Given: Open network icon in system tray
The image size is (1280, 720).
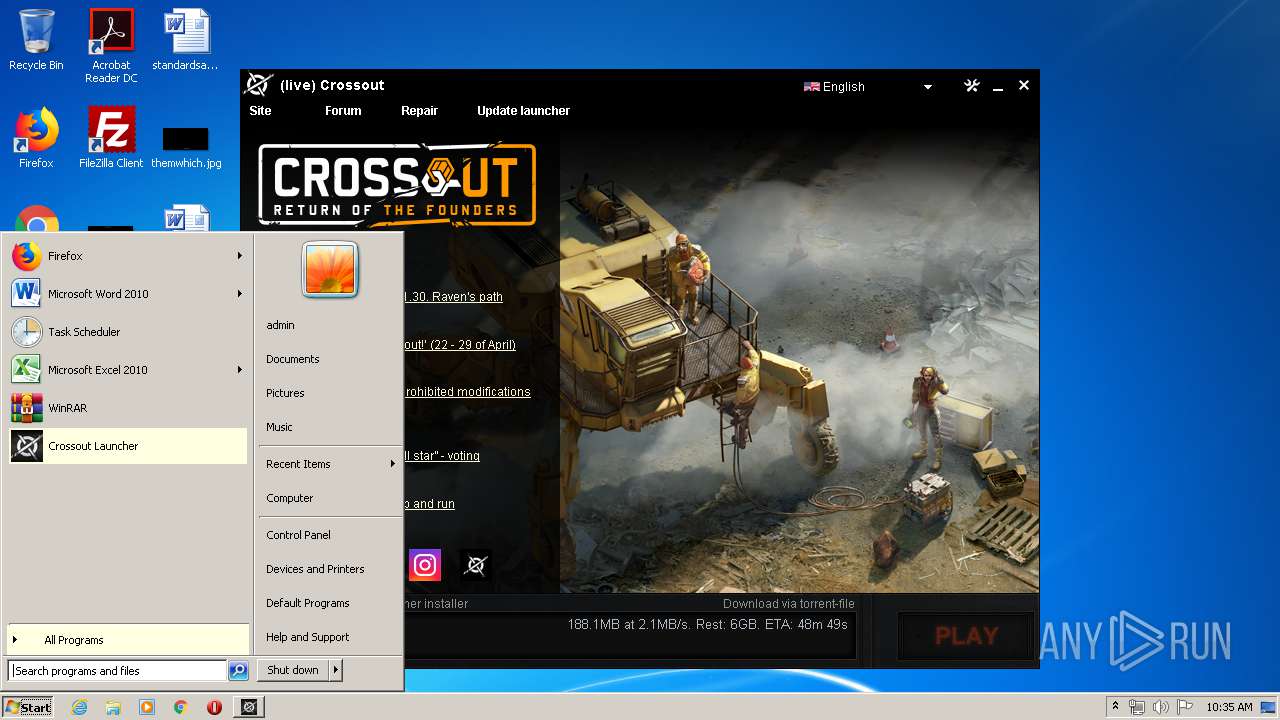Looking at the screenshot, I should pyautogui.click(x=1137, y=707).
